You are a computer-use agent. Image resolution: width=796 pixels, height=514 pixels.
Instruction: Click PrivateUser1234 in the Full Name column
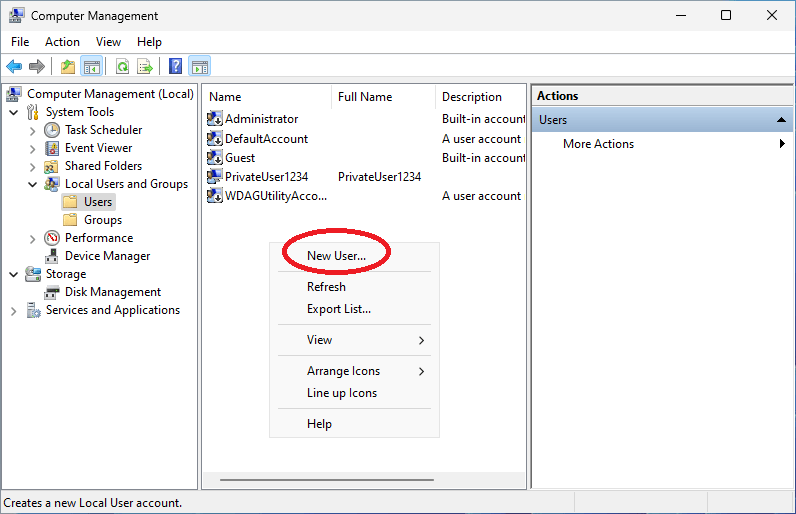tap(379, 177)
